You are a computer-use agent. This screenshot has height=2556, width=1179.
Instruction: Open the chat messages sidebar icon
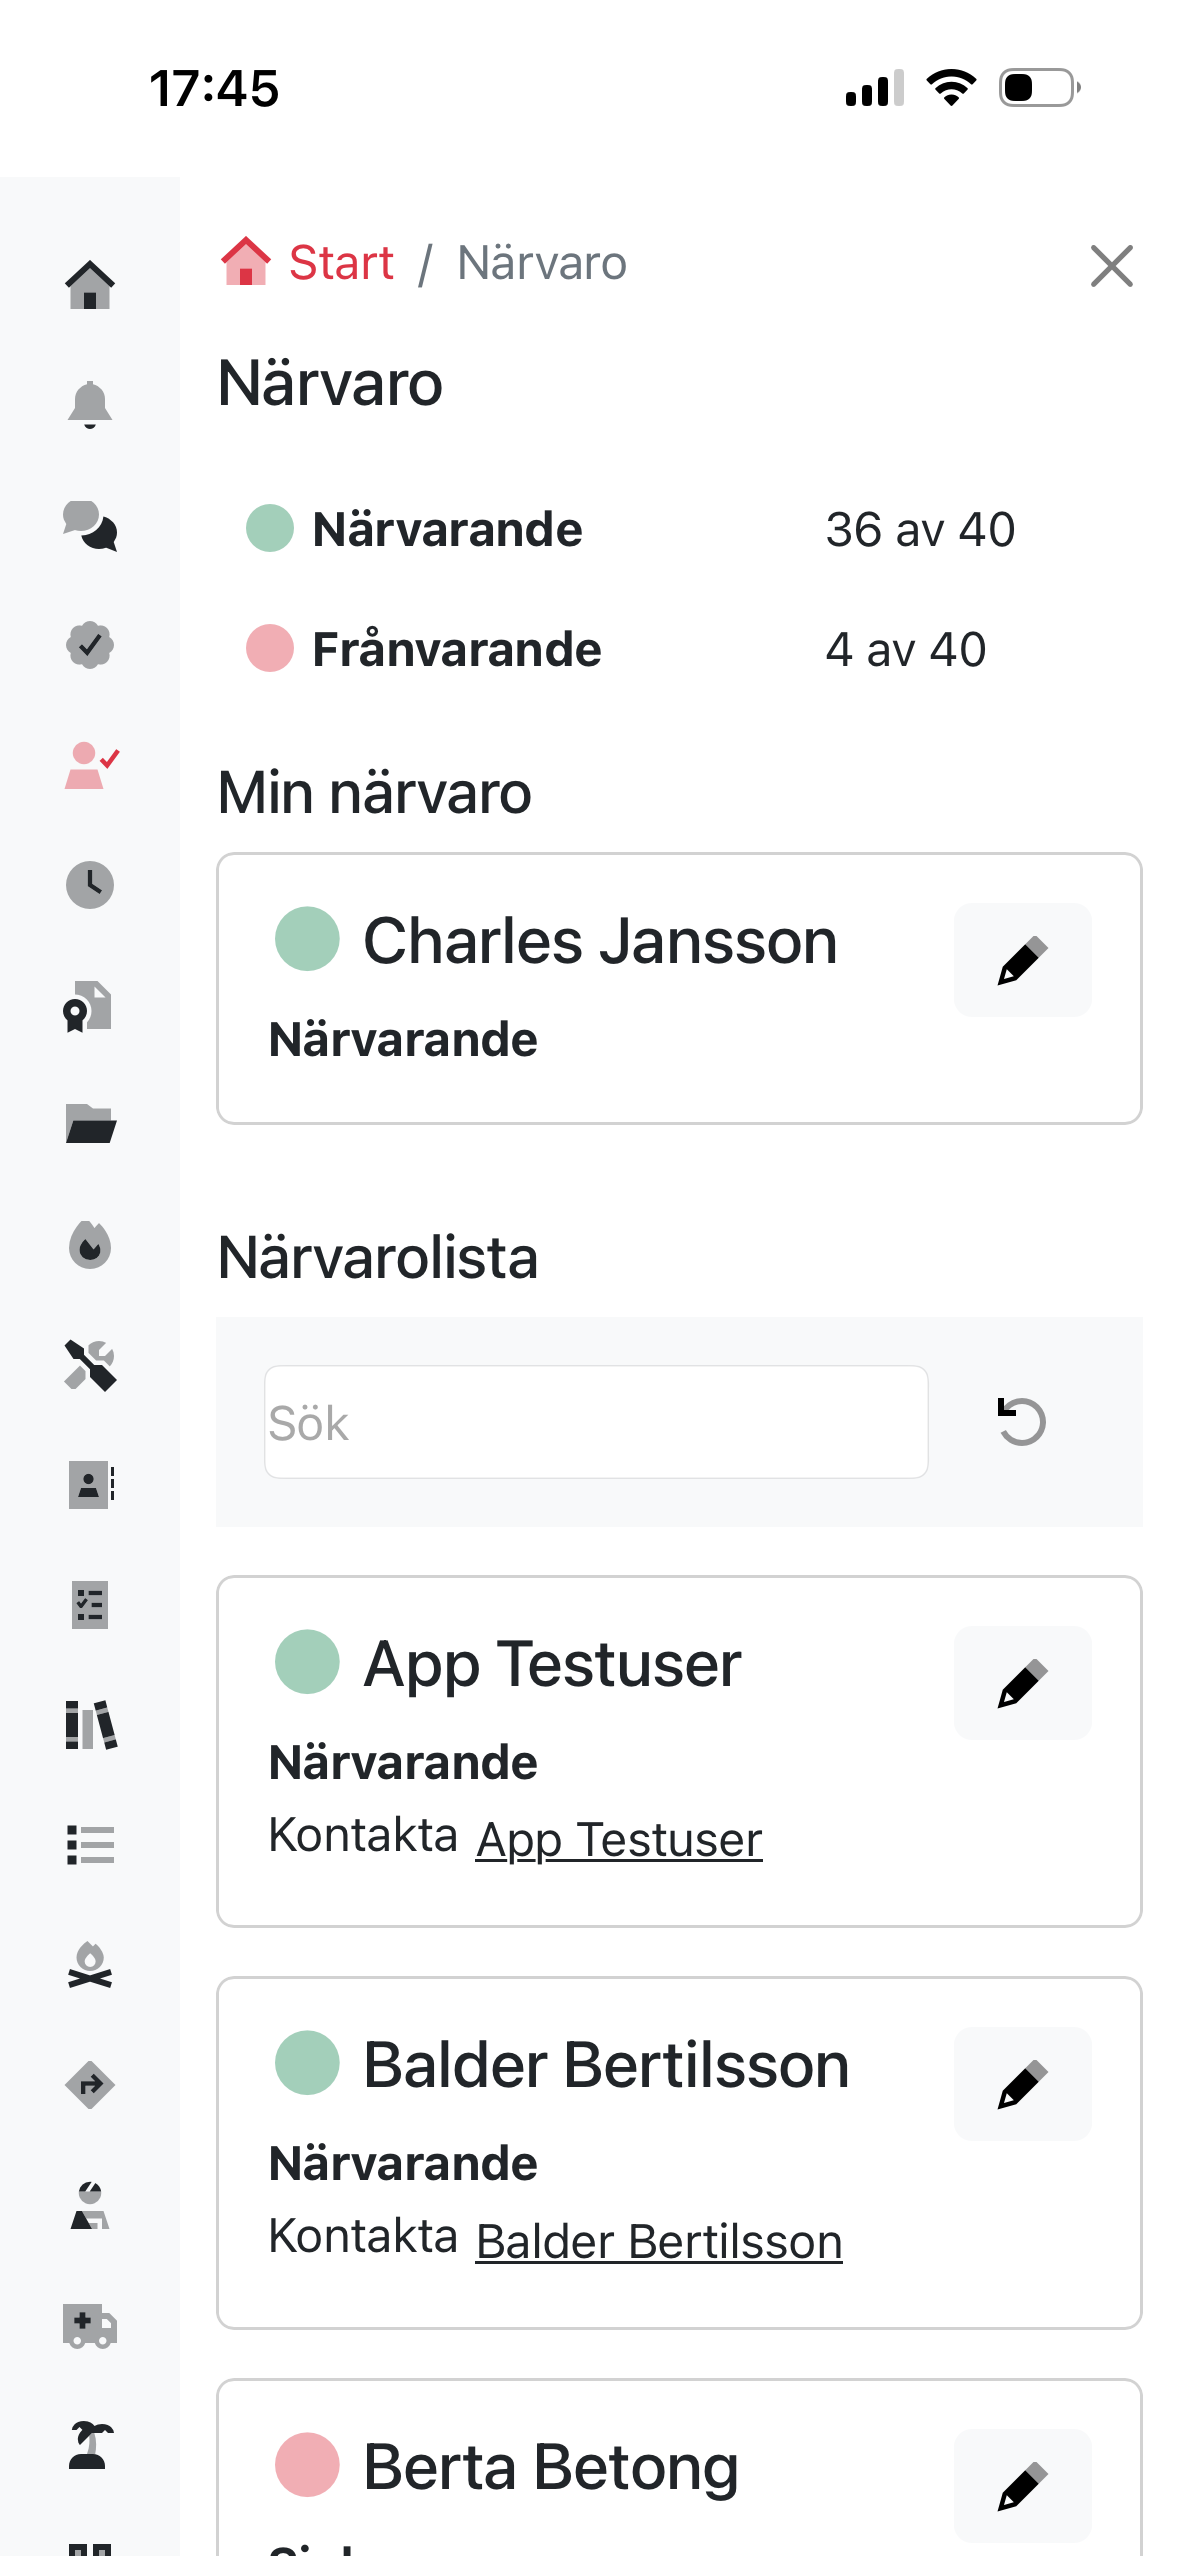pos(90,526)
